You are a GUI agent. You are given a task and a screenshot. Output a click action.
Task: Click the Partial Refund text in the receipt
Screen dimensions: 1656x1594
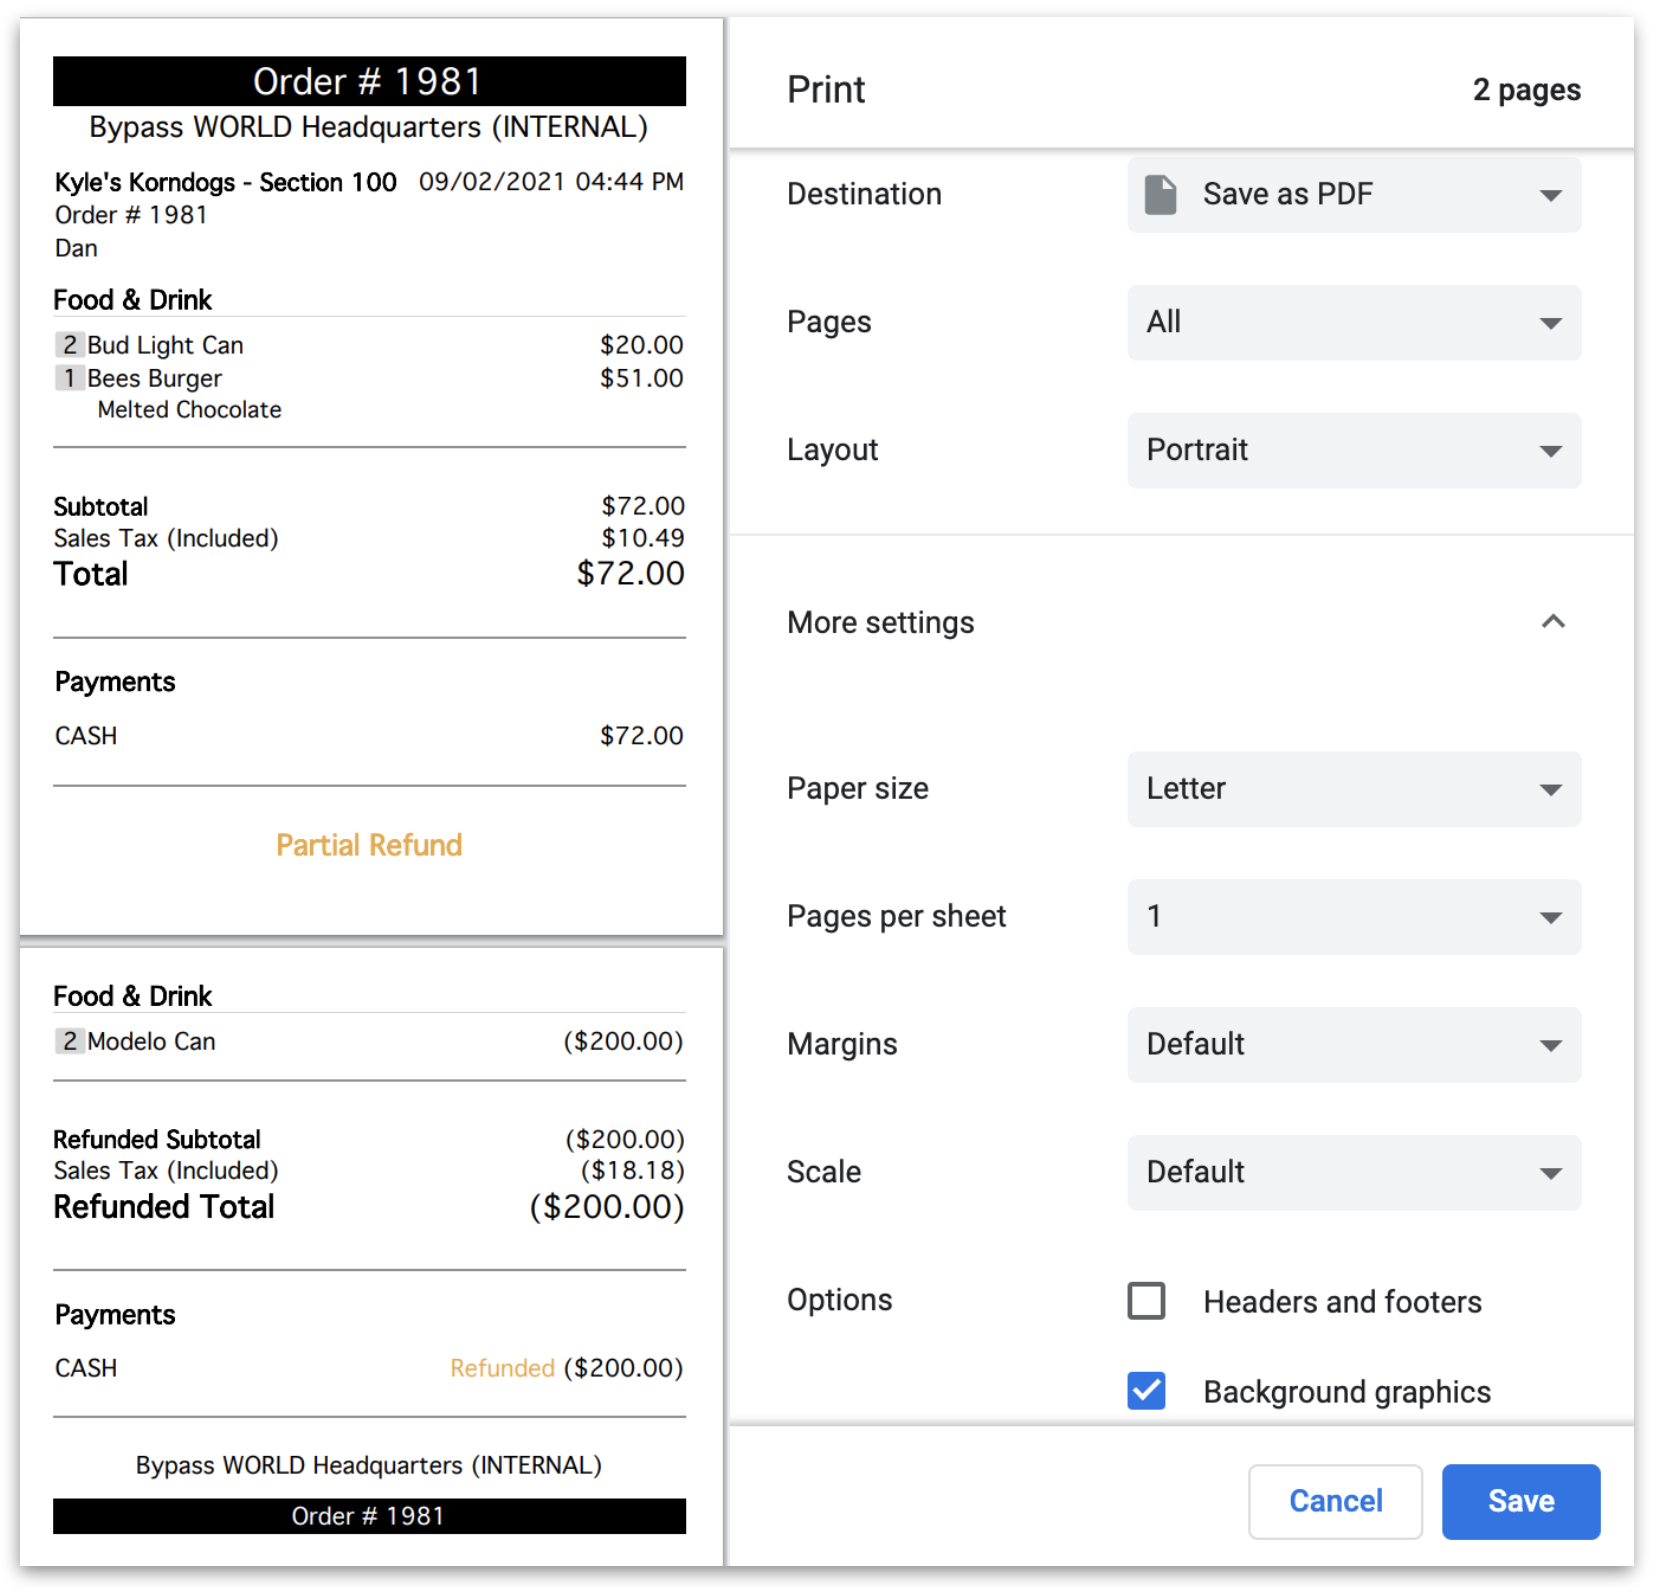click(x=369, y=845)
